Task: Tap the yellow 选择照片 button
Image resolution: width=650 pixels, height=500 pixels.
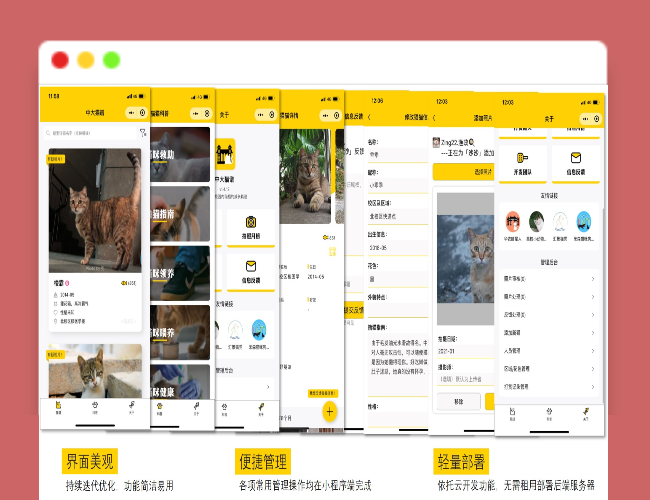Action: click(x=463, y=172)
